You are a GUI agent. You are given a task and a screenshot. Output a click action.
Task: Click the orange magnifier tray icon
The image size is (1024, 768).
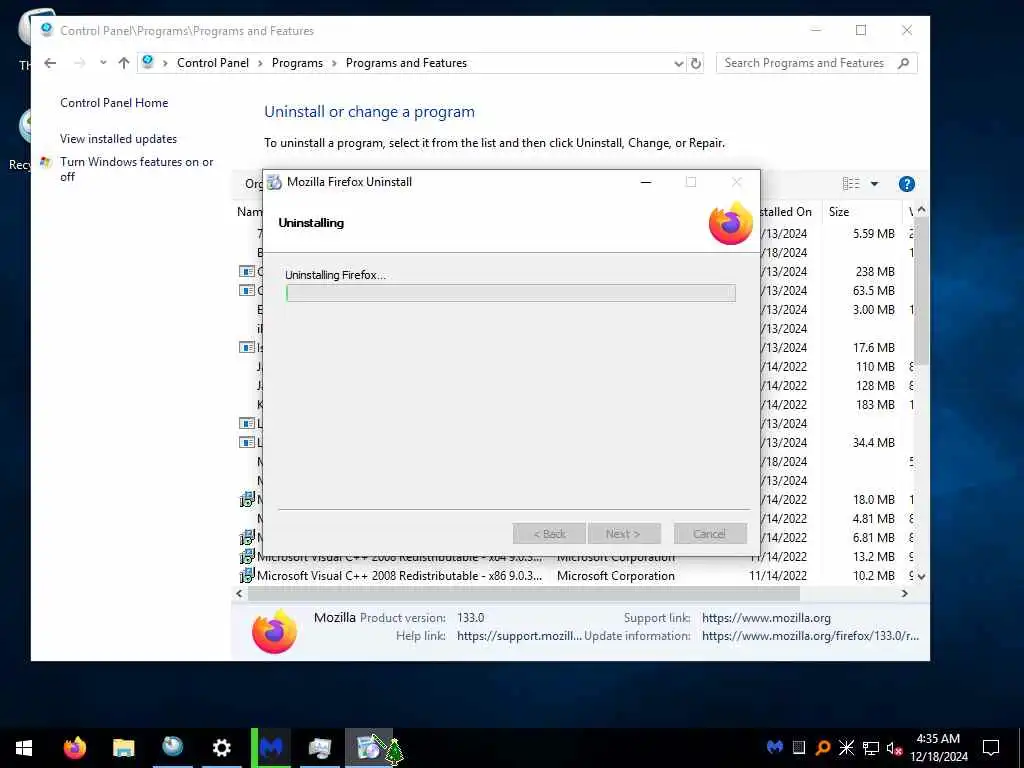823,747
